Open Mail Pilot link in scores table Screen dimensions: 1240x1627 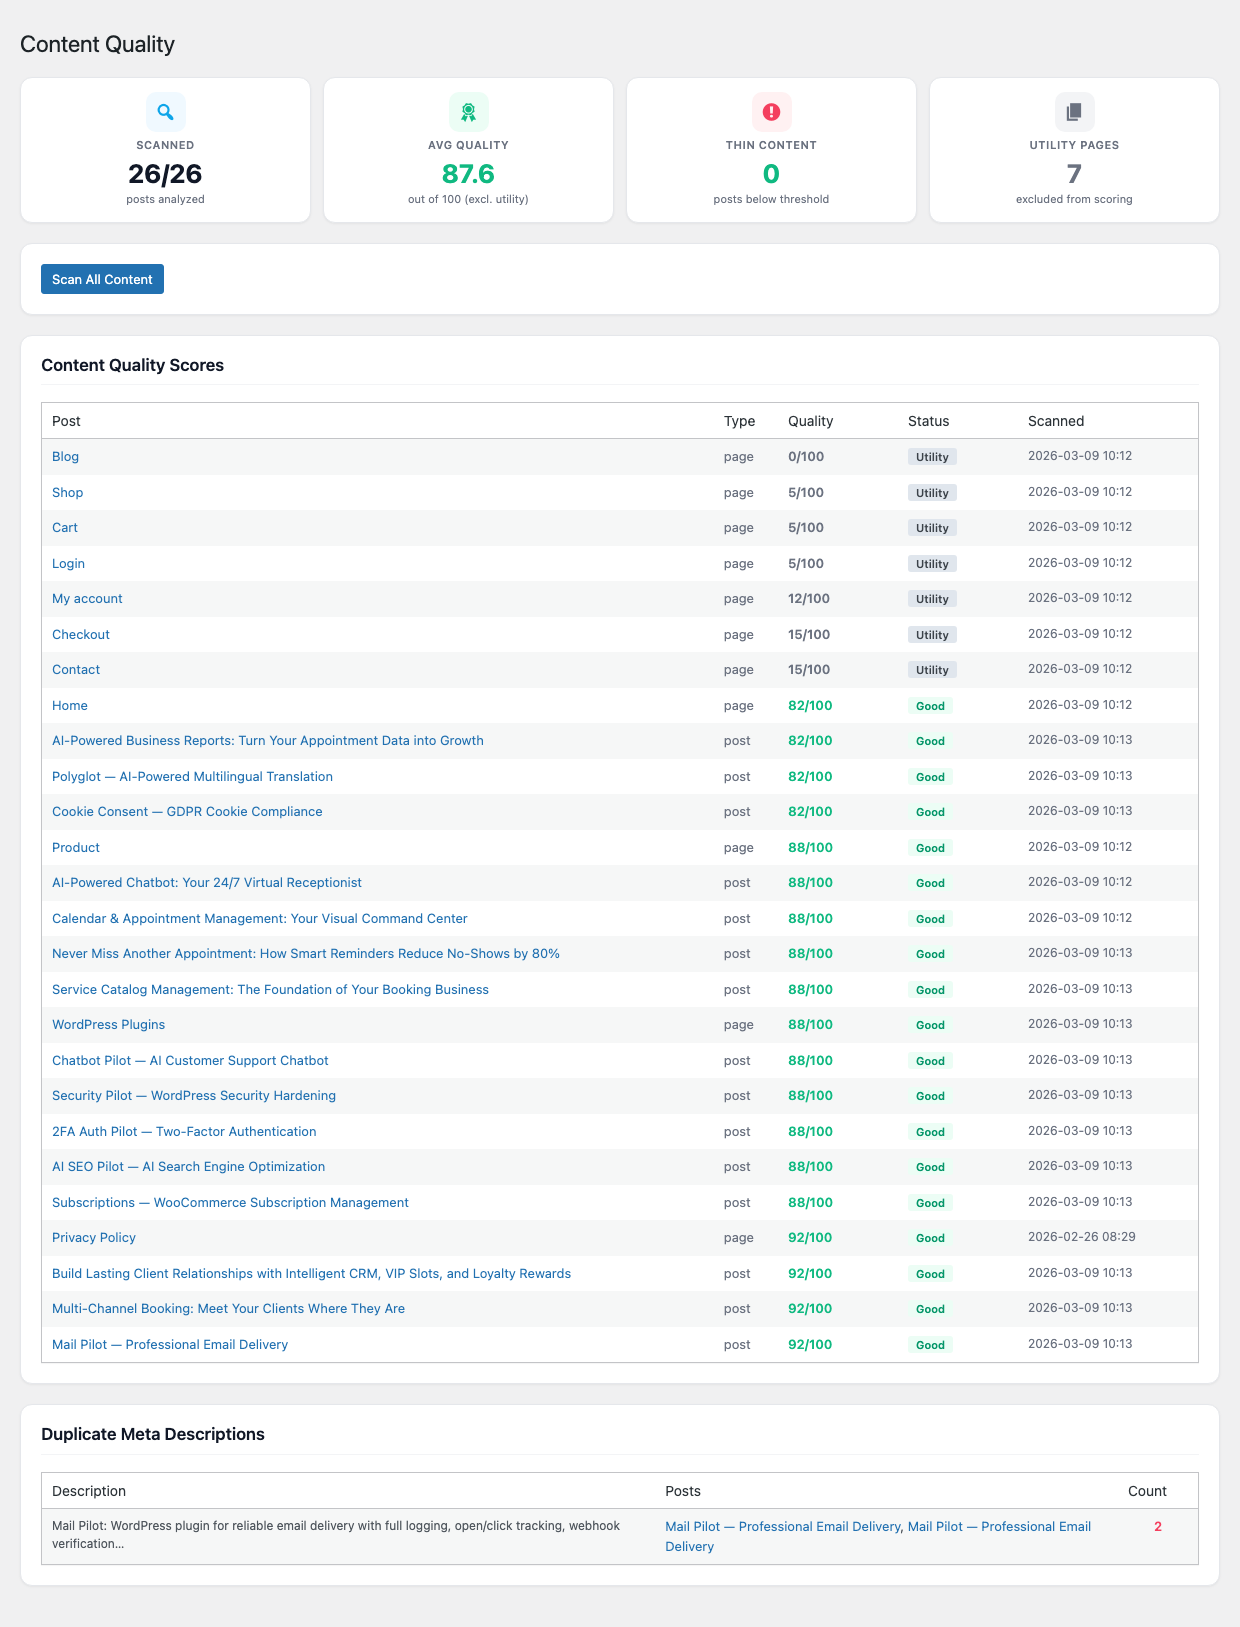coord(170,1344)
